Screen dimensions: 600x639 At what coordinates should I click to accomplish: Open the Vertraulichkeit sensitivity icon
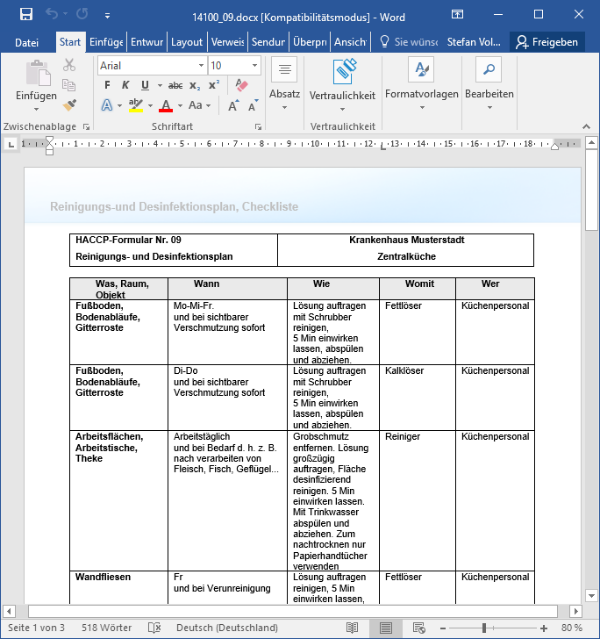point(342,72)
